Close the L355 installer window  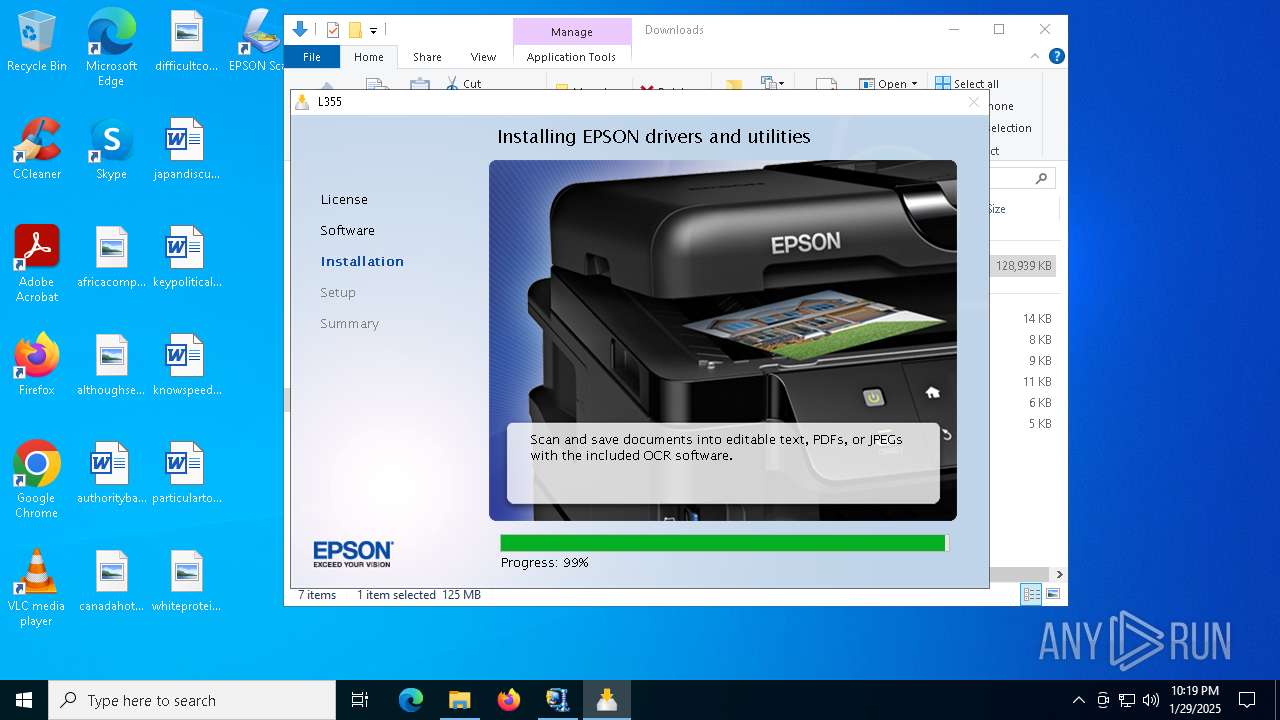coord(974,102)
